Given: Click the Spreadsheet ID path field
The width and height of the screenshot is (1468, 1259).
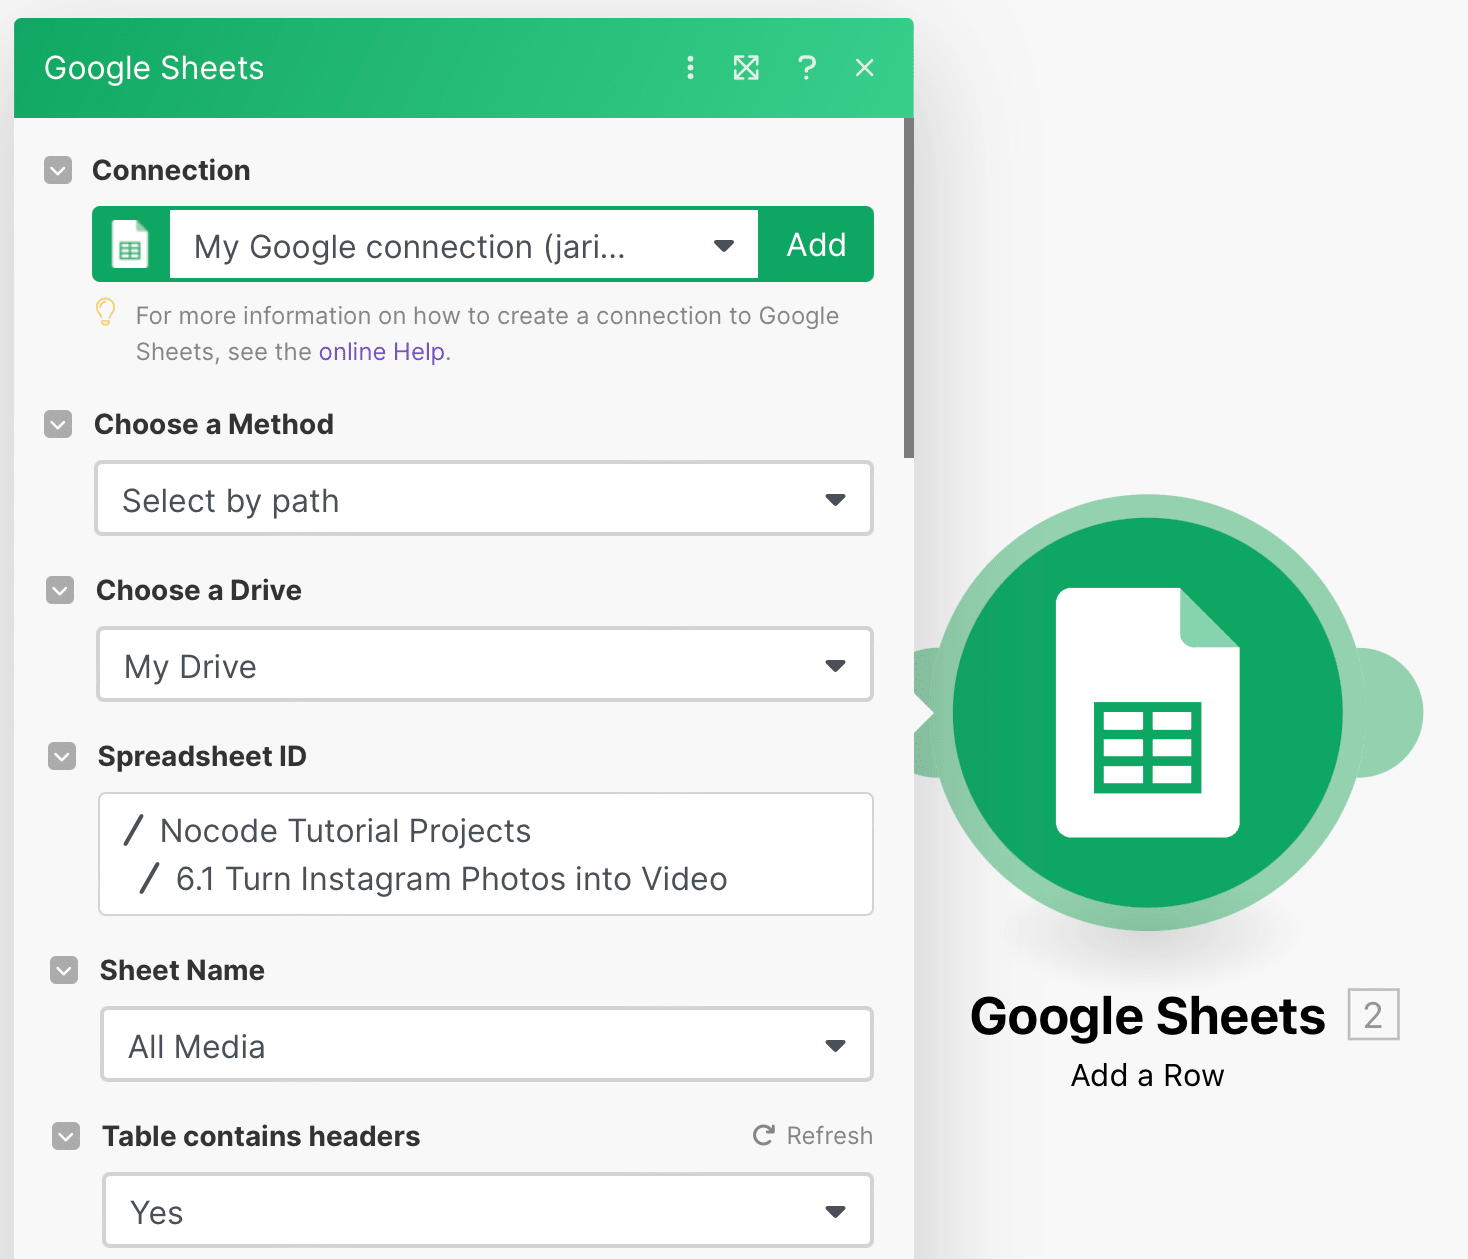Looking at the screenshot, I should 484,854.
